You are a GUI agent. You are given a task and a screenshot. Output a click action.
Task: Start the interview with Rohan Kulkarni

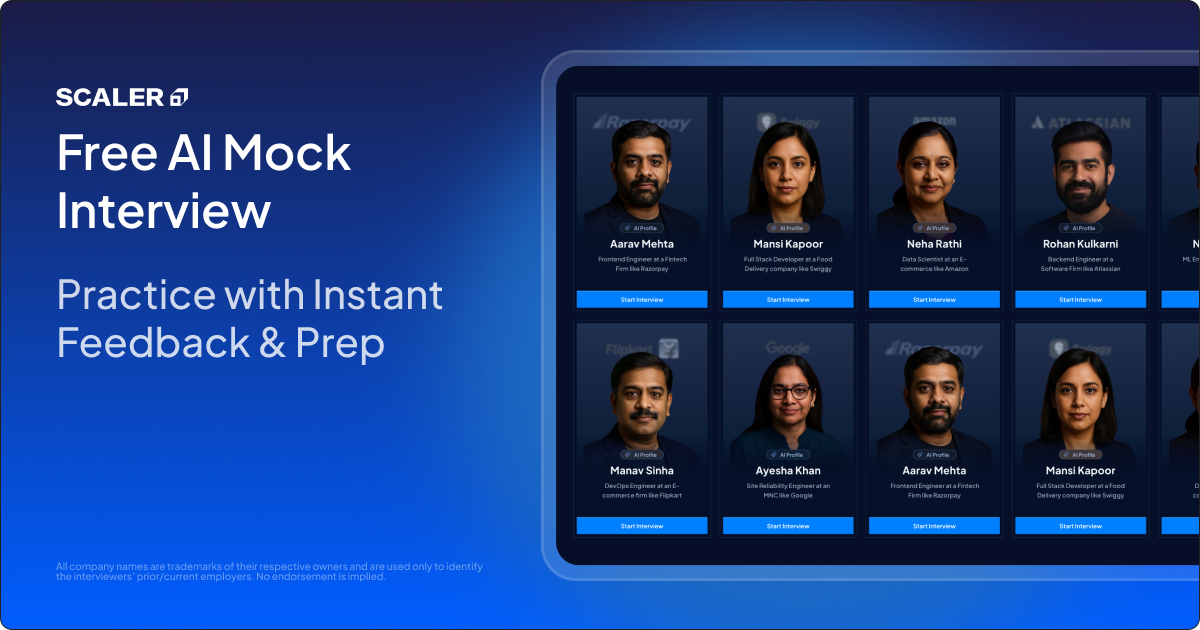coord(1079,299)
